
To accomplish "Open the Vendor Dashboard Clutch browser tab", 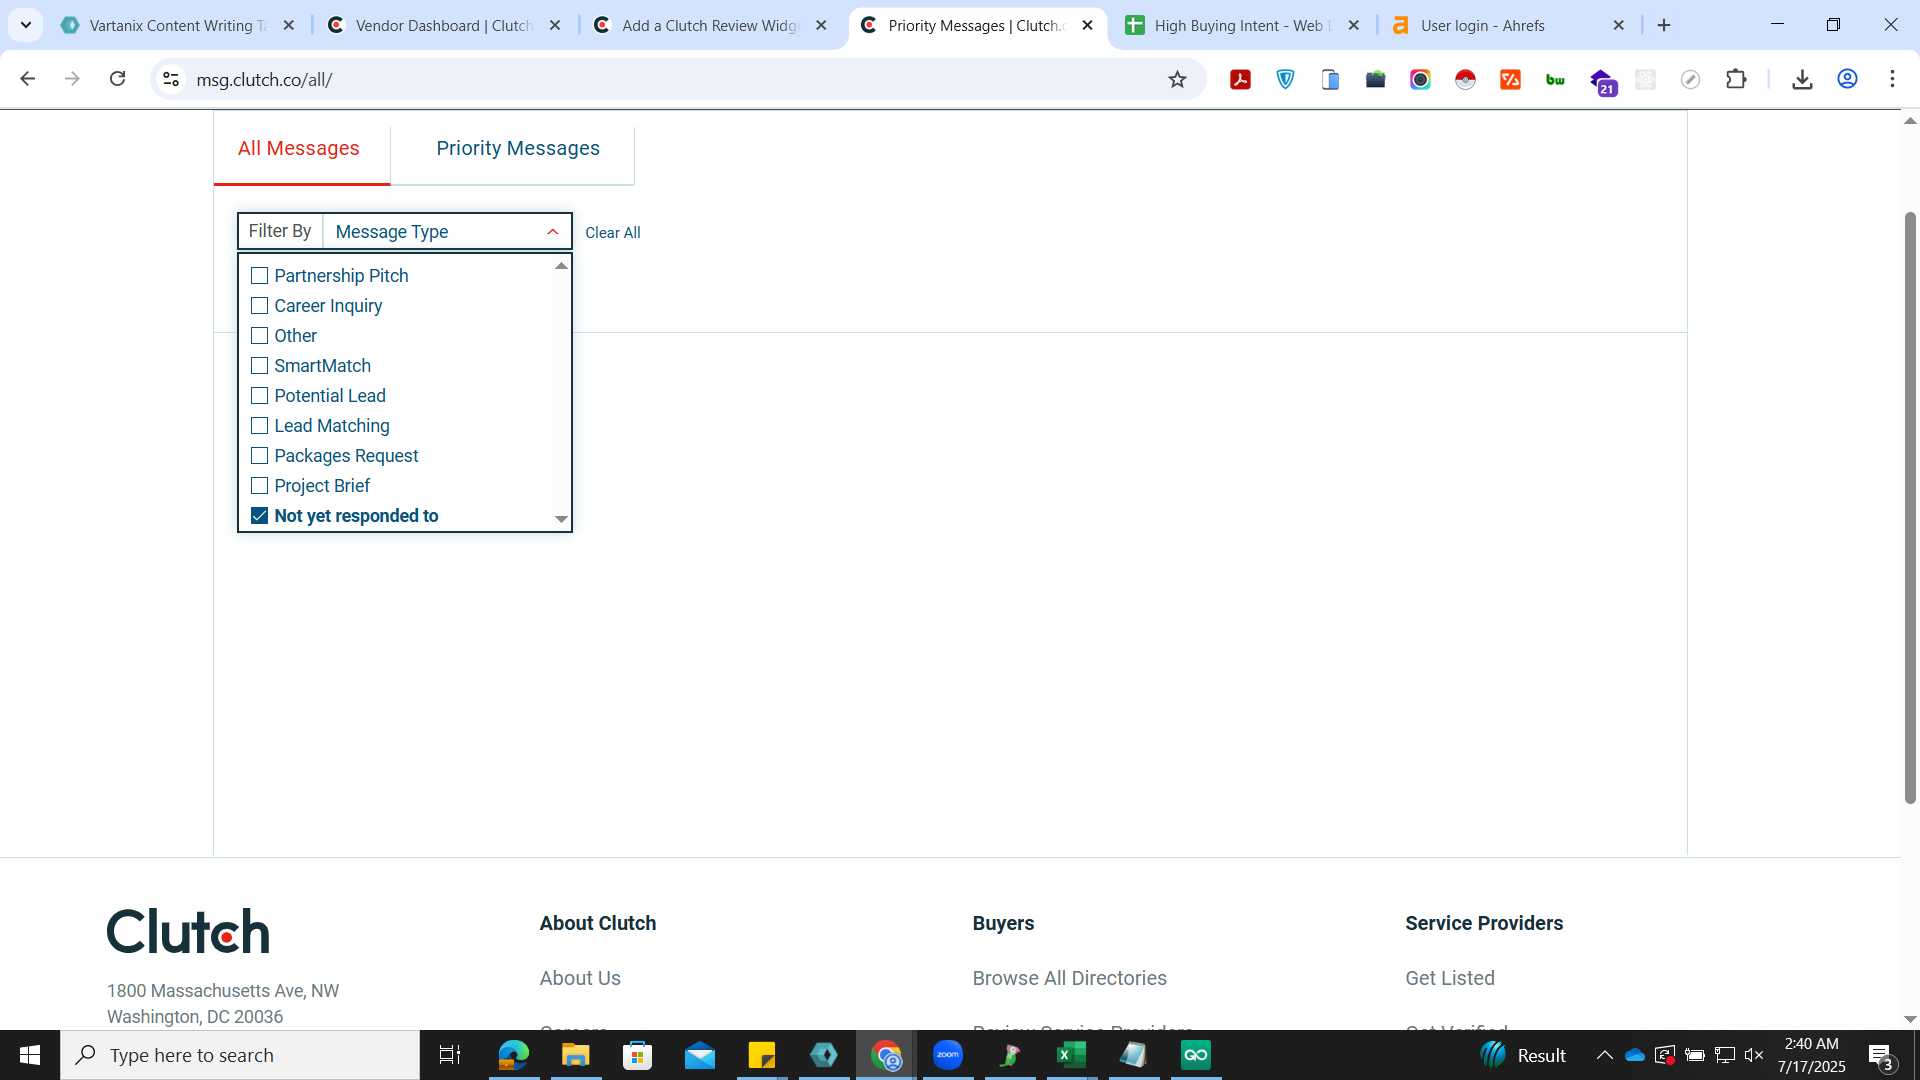I will pyautogui.click(x=443, y=26).
